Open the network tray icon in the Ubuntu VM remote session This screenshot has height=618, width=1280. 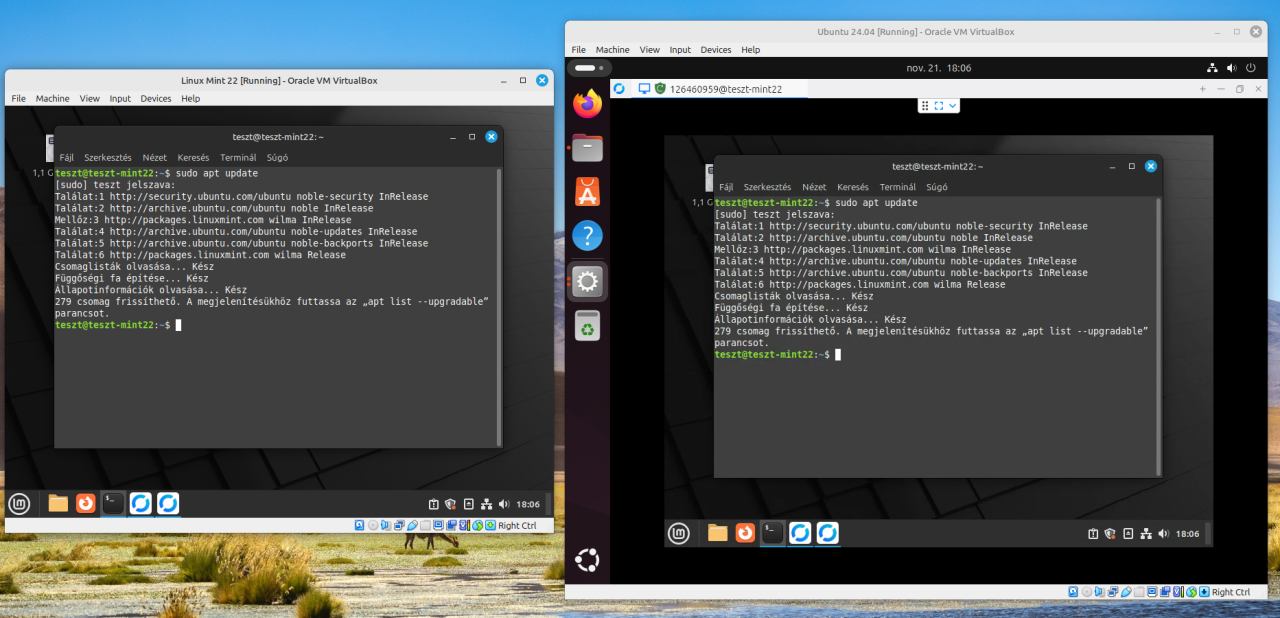[x=1145, y=534]
